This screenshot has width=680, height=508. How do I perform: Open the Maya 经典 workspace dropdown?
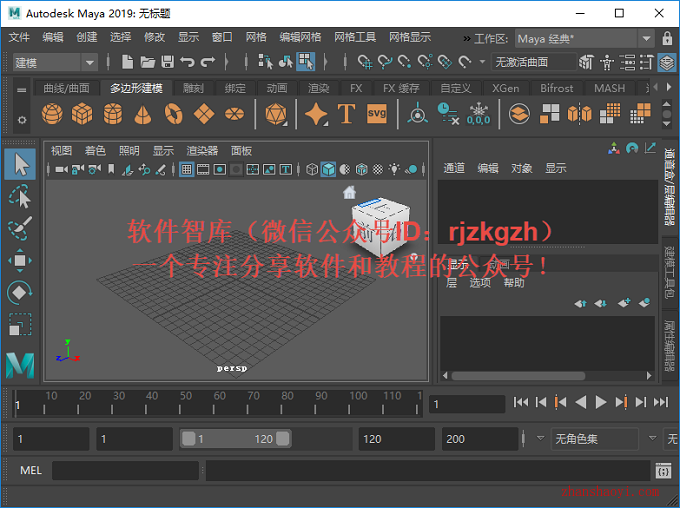(x=584, y=39)
